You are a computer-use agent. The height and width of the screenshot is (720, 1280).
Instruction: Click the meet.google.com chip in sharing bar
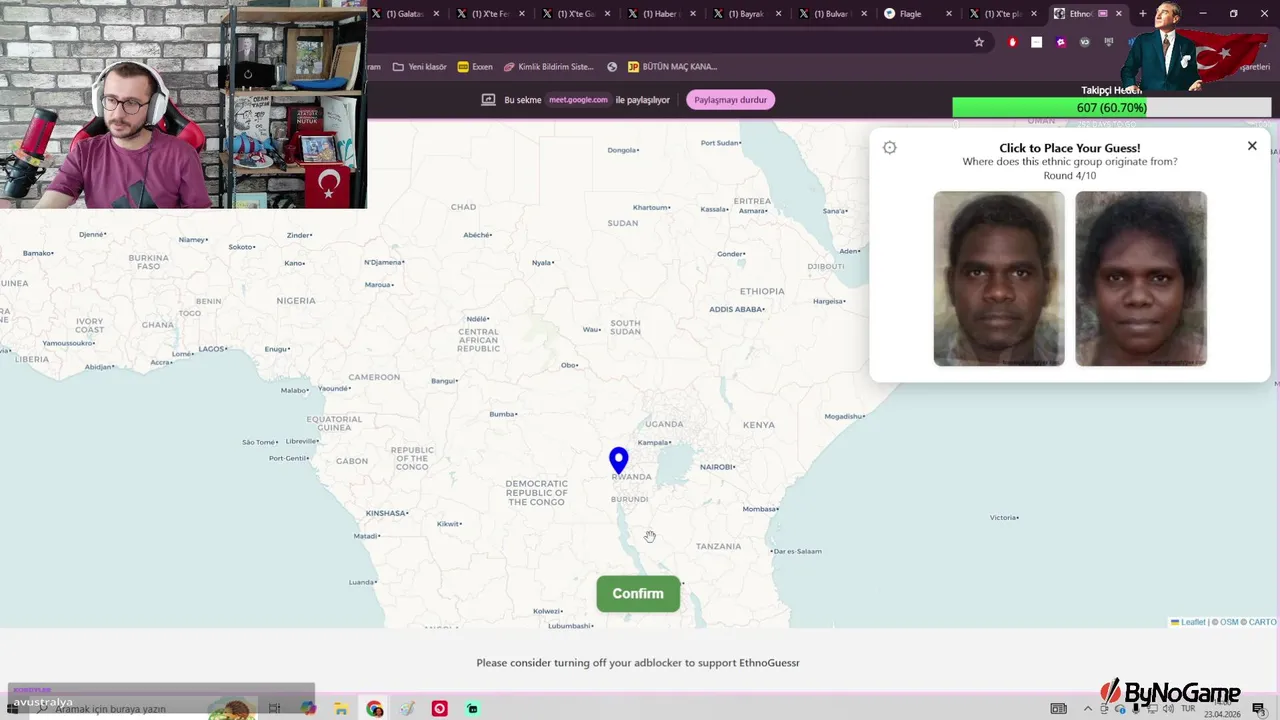click(x=578, y=100)
